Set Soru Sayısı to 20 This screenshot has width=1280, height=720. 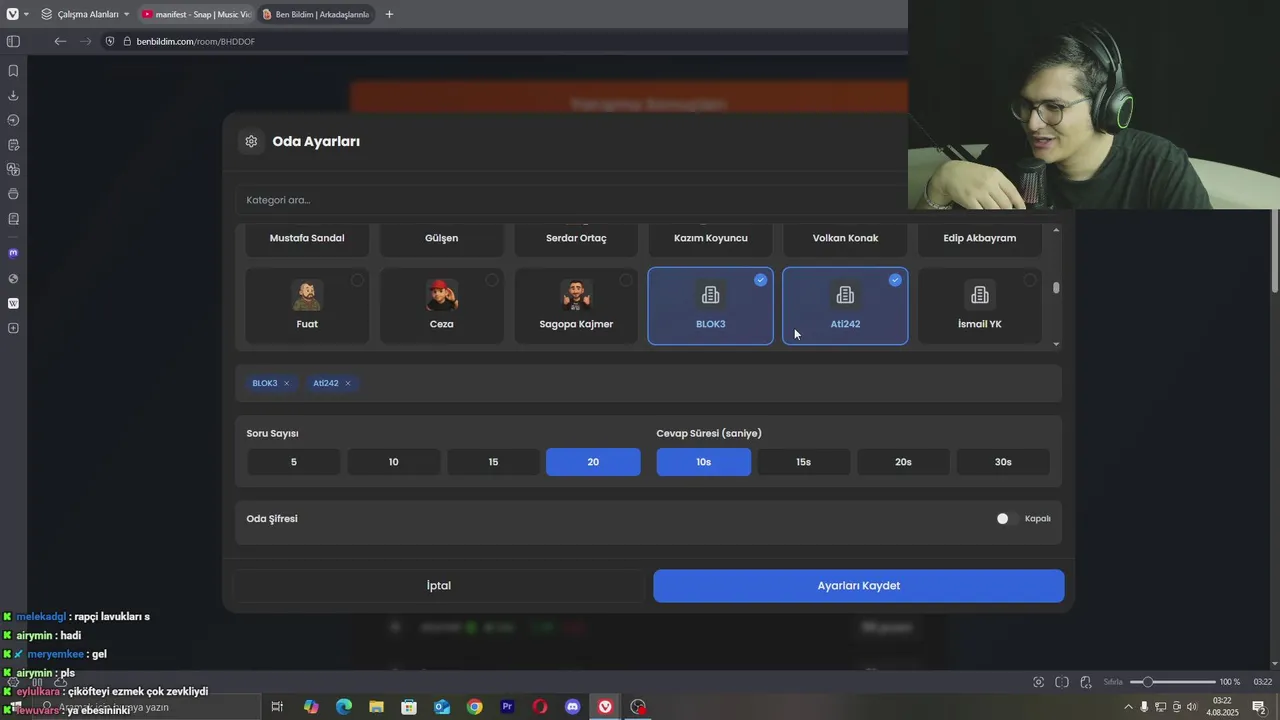point(593,462)
